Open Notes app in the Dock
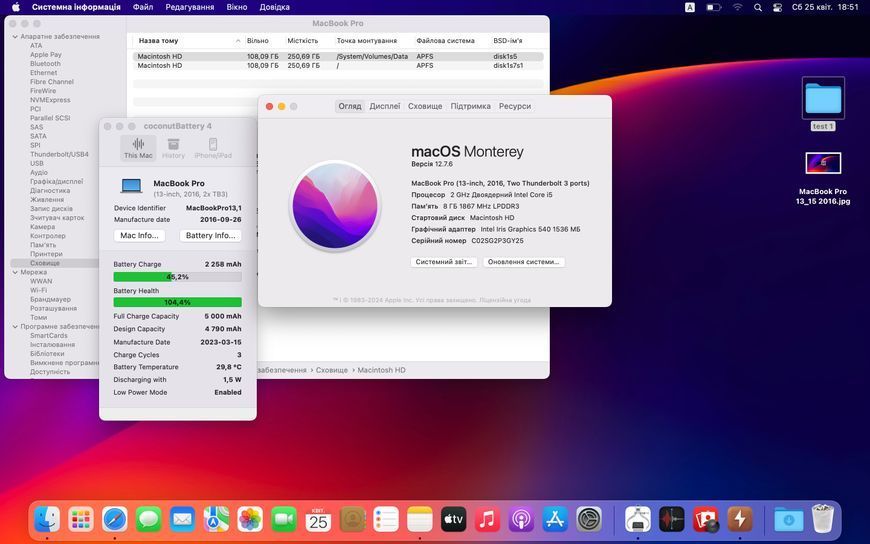870x544 pixels. (419, 520)
